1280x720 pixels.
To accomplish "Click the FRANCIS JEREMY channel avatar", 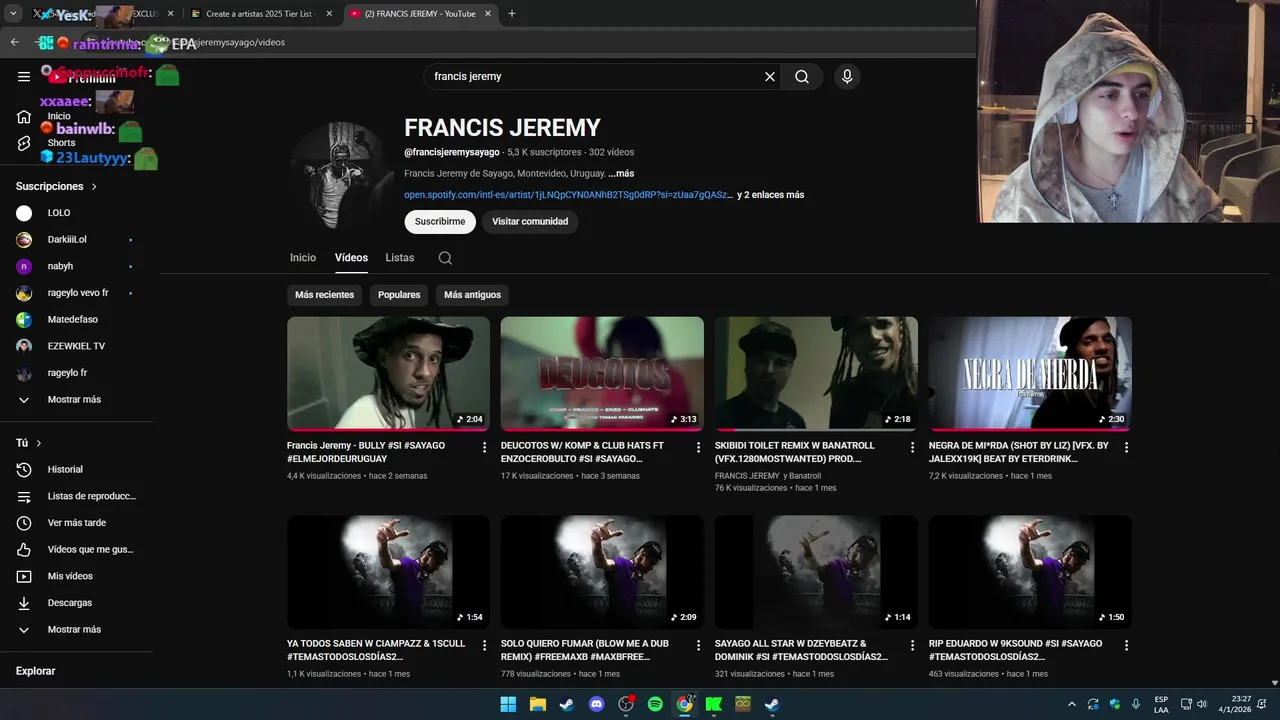I will coord(339,174).
